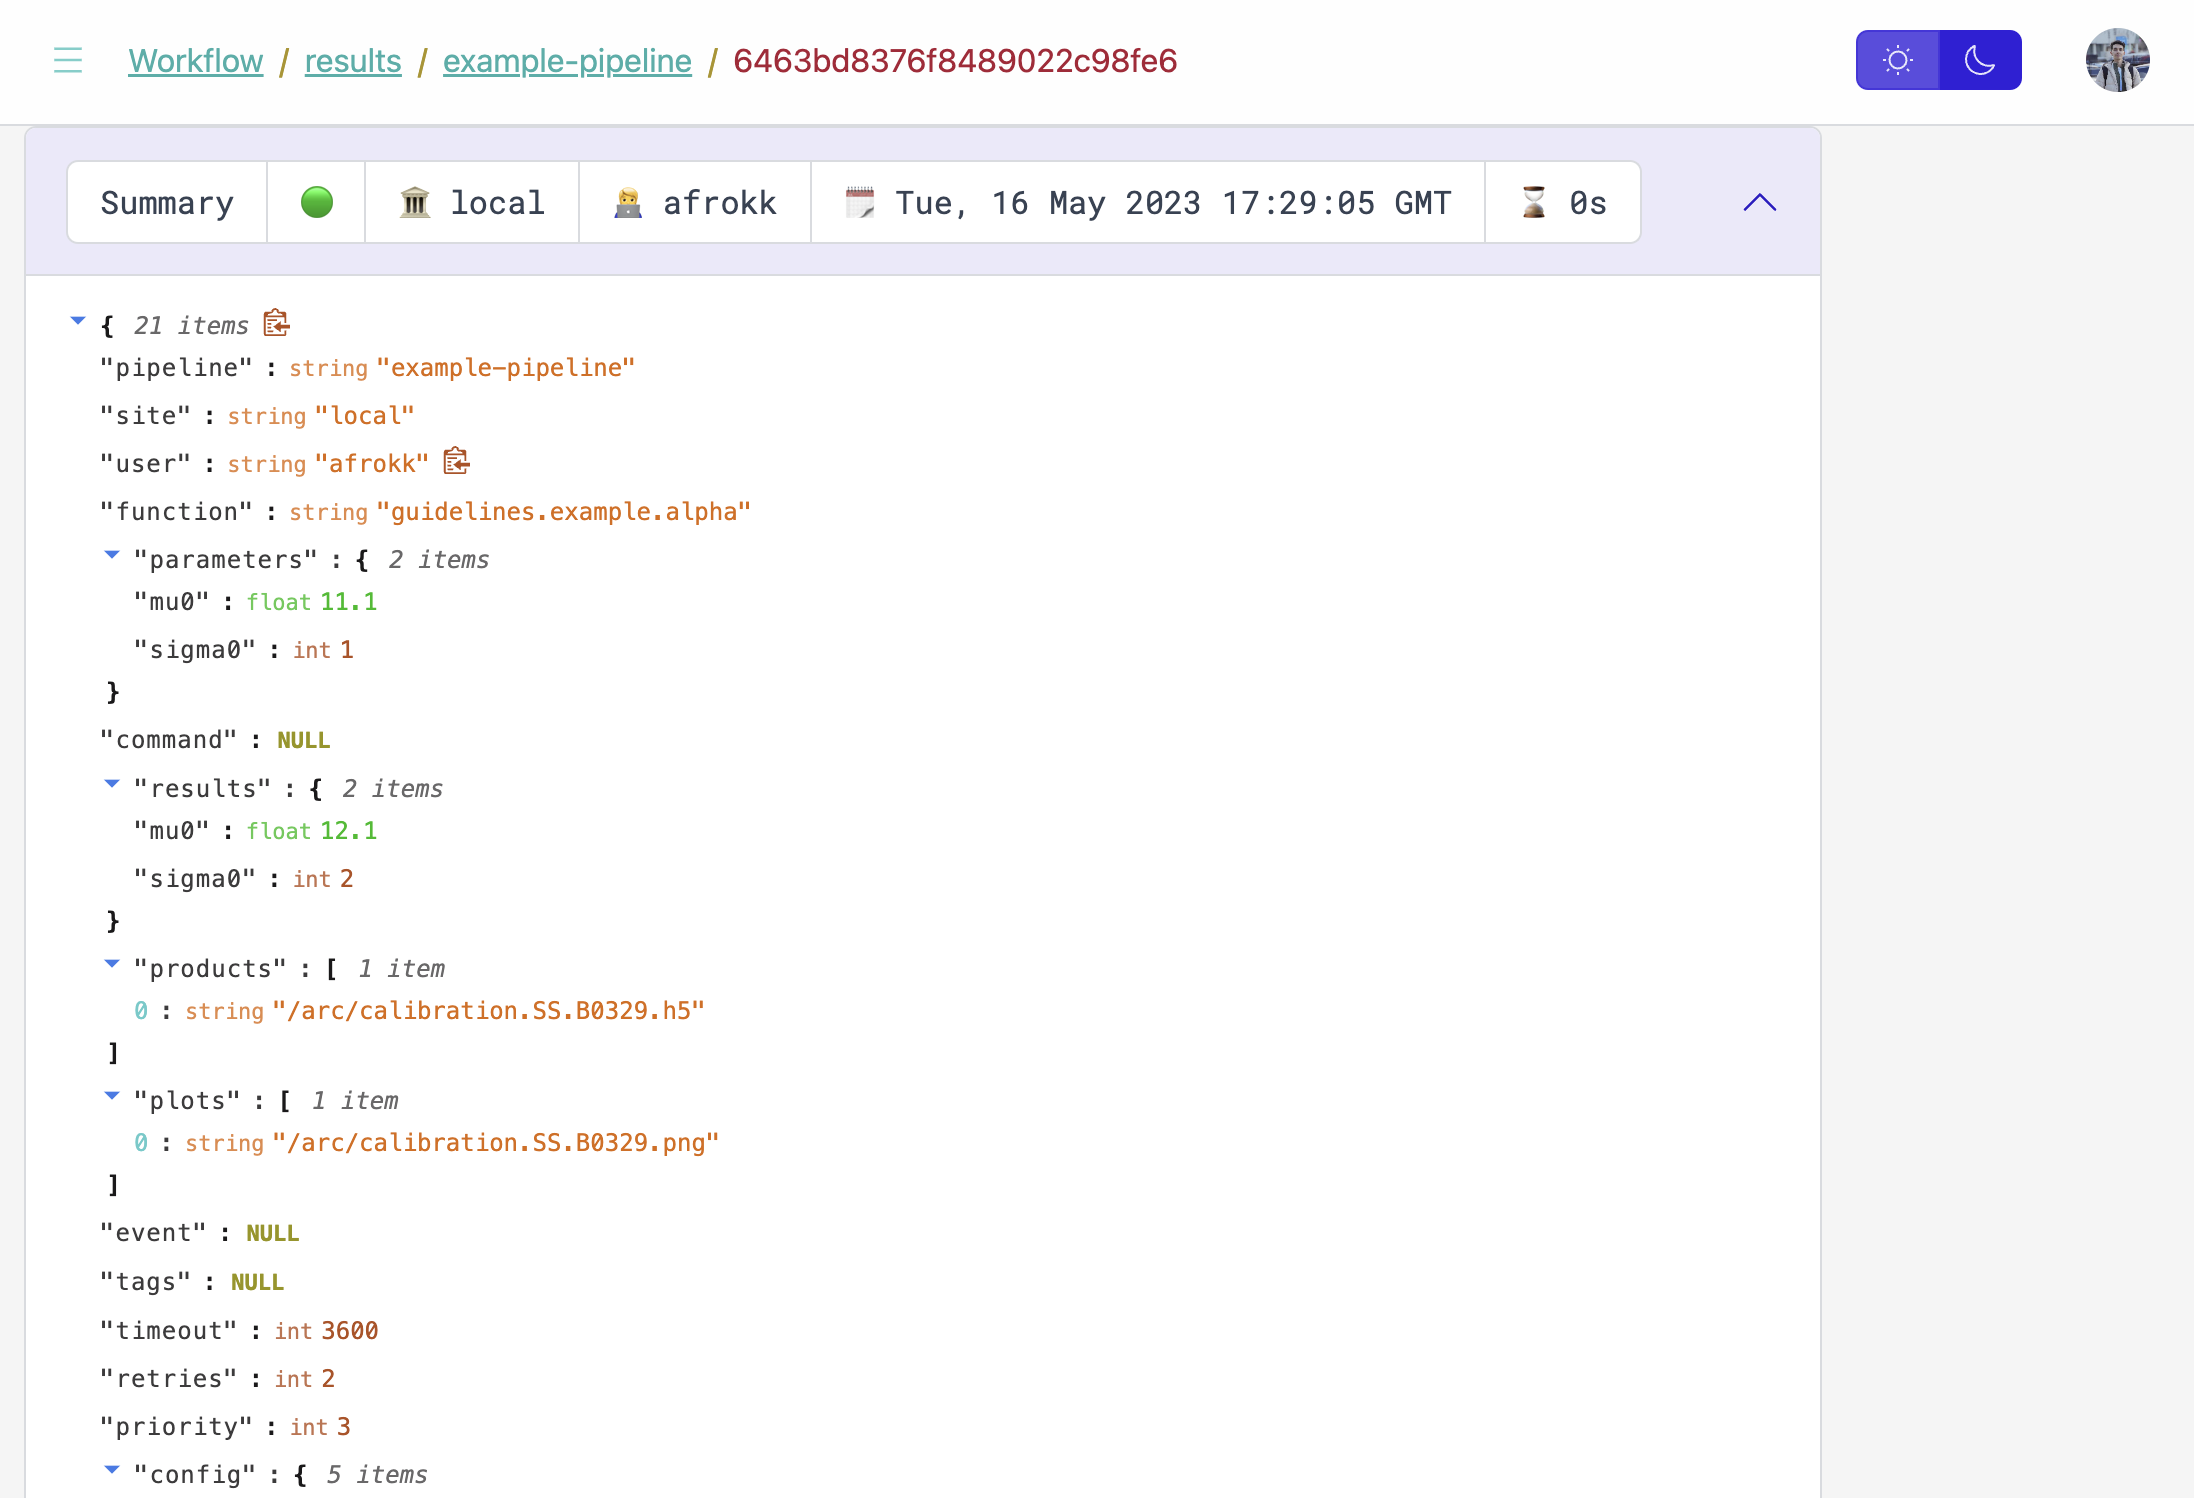The width and height of the screenshot is (2194, 1498).
Task: Click the example-pipeline breadcrumb link
Action: [567, 60]
